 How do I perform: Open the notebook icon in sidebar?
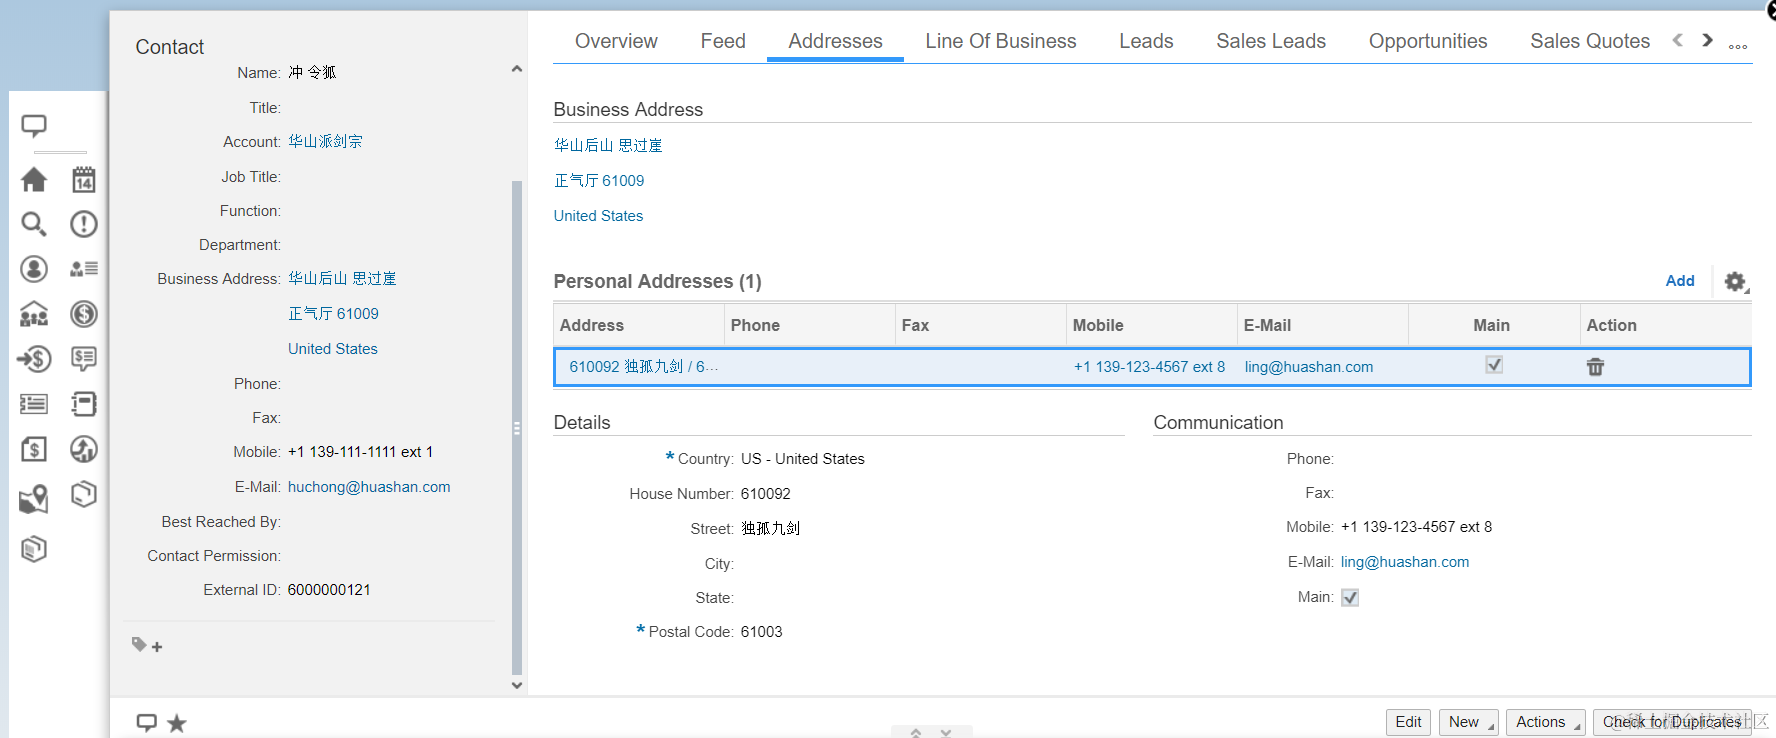click(84, 404)
